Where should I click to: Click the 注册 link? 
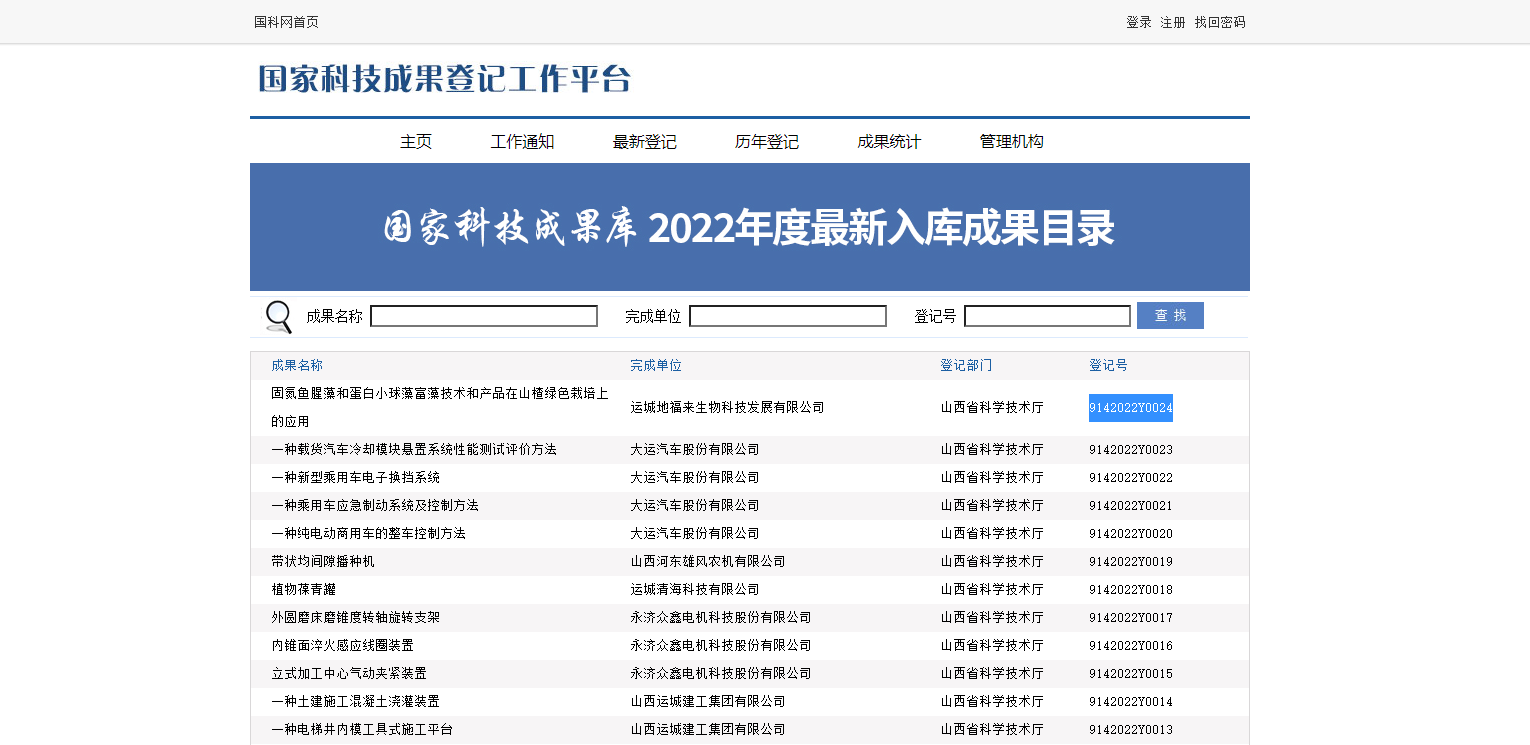pyautogui.click(x=1173, y=22)
